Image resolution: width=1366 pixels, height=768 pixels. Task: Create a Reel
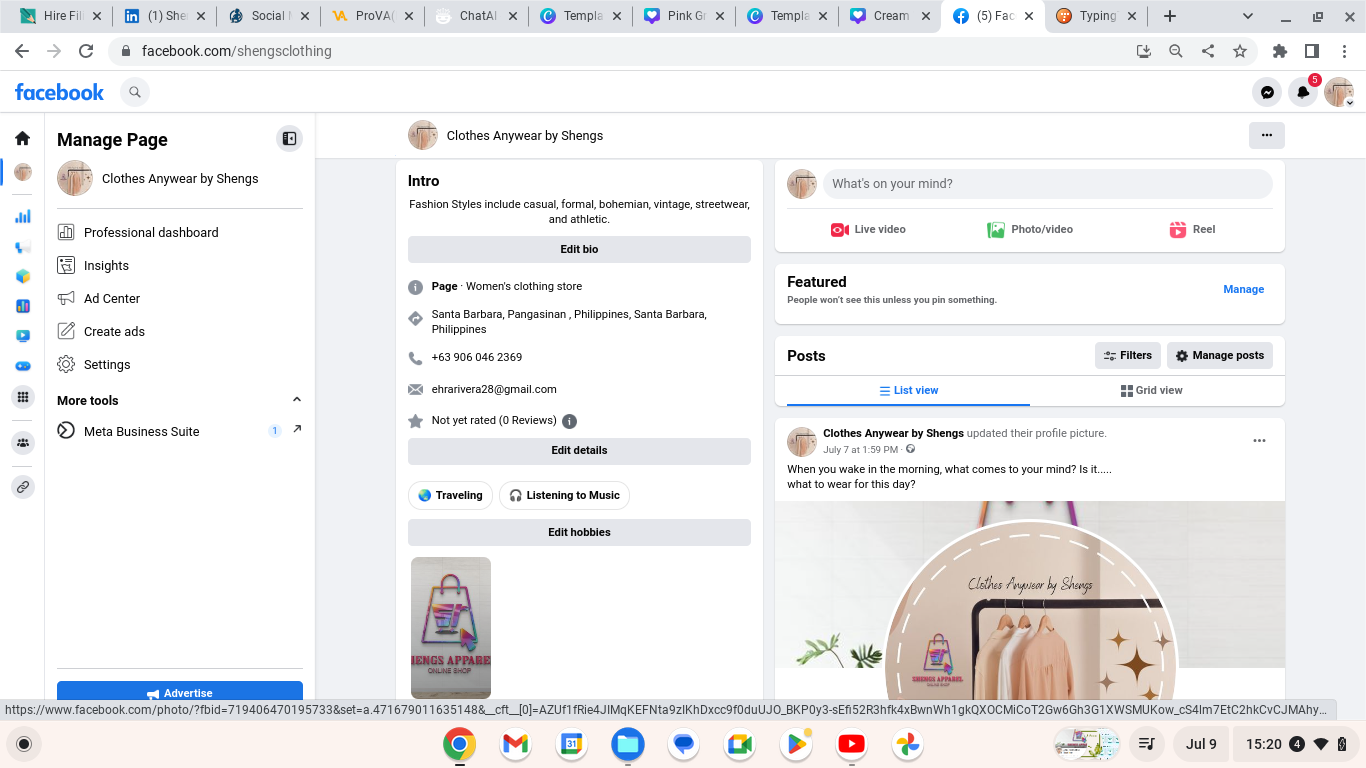(1192, 229)
